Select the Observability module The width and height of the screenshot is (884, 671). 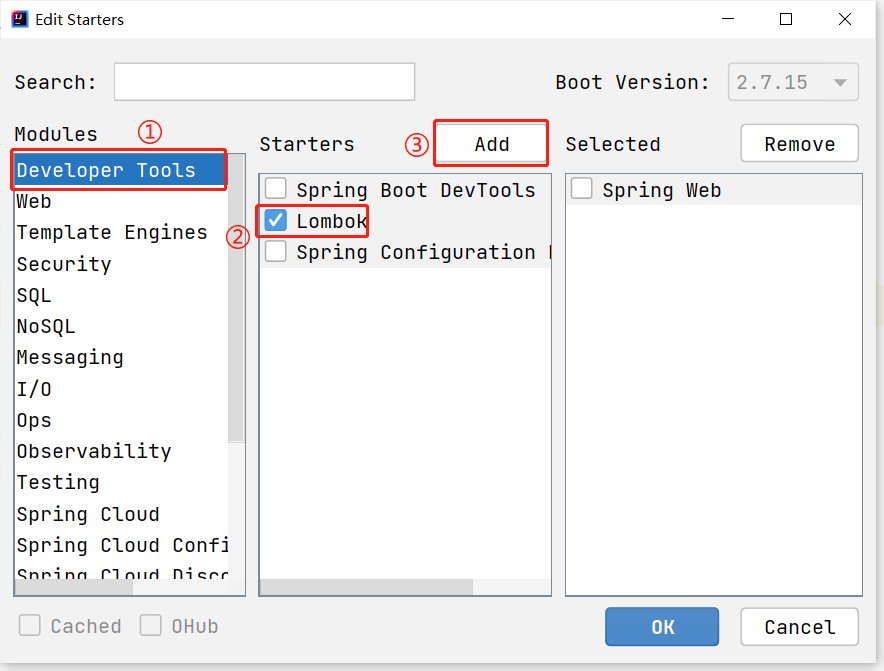coord(121,451)
